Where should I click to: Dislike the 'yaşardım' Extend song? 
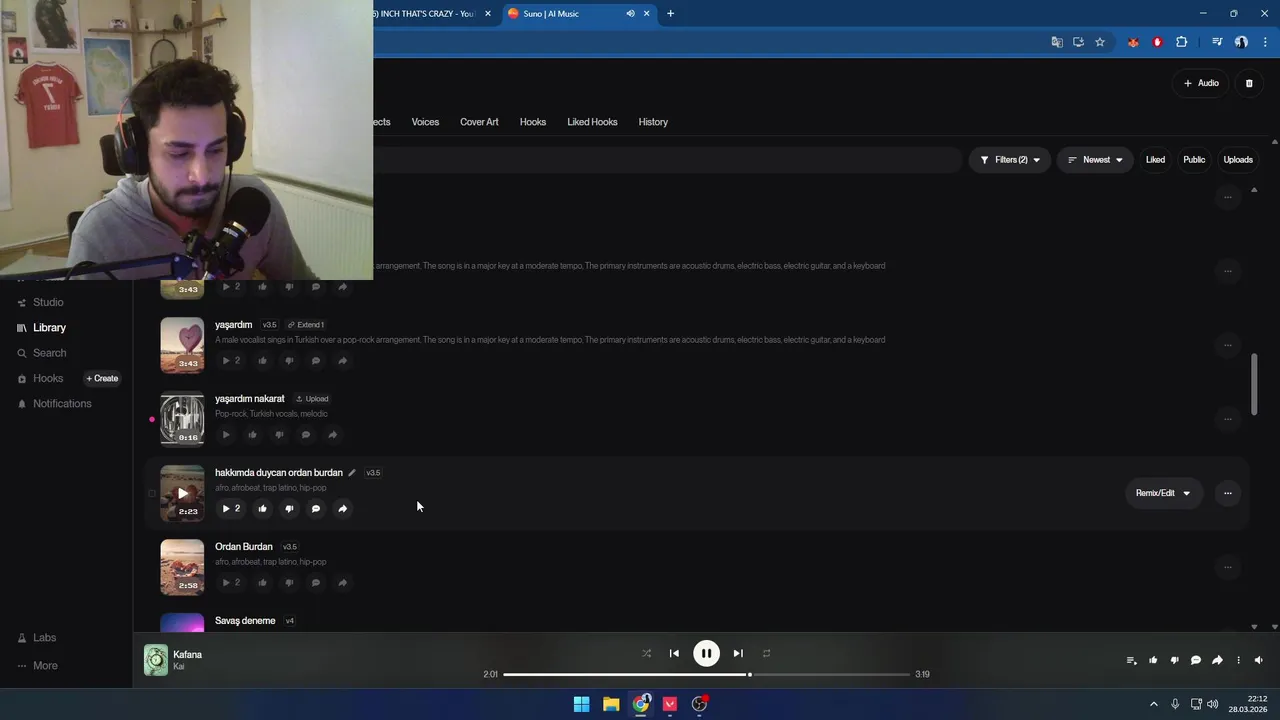289,361
